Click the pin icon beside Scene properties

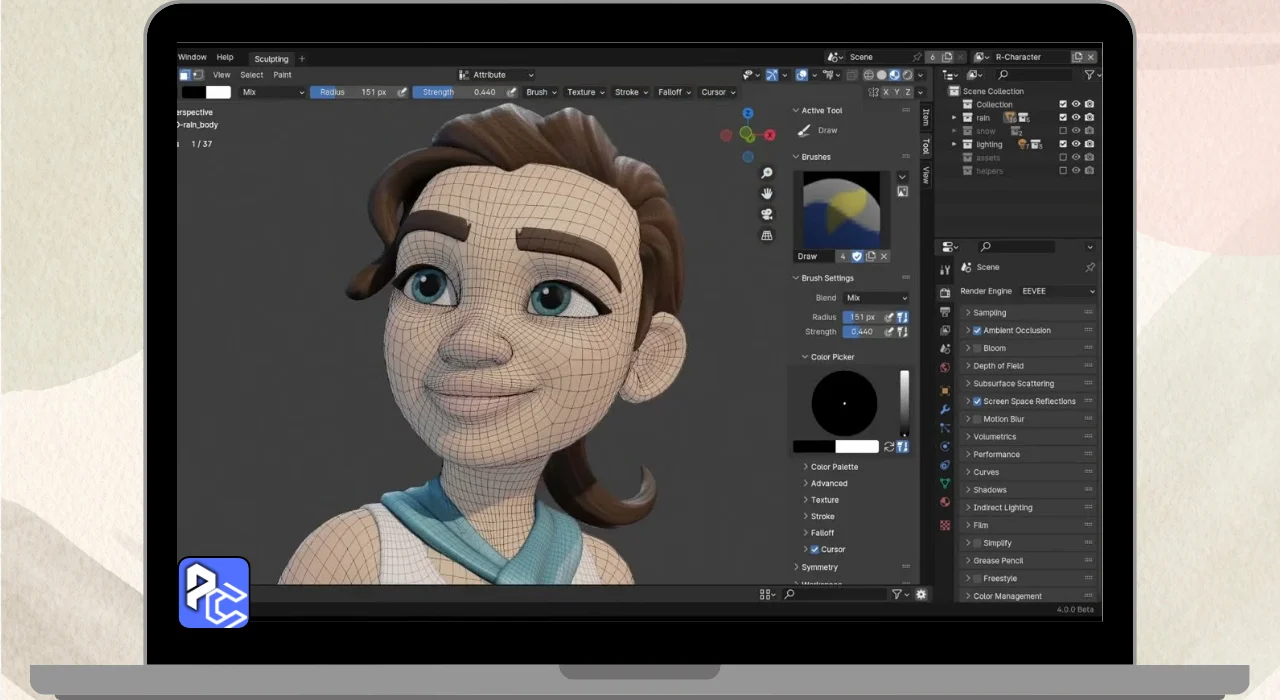[x=1089, y=268]
